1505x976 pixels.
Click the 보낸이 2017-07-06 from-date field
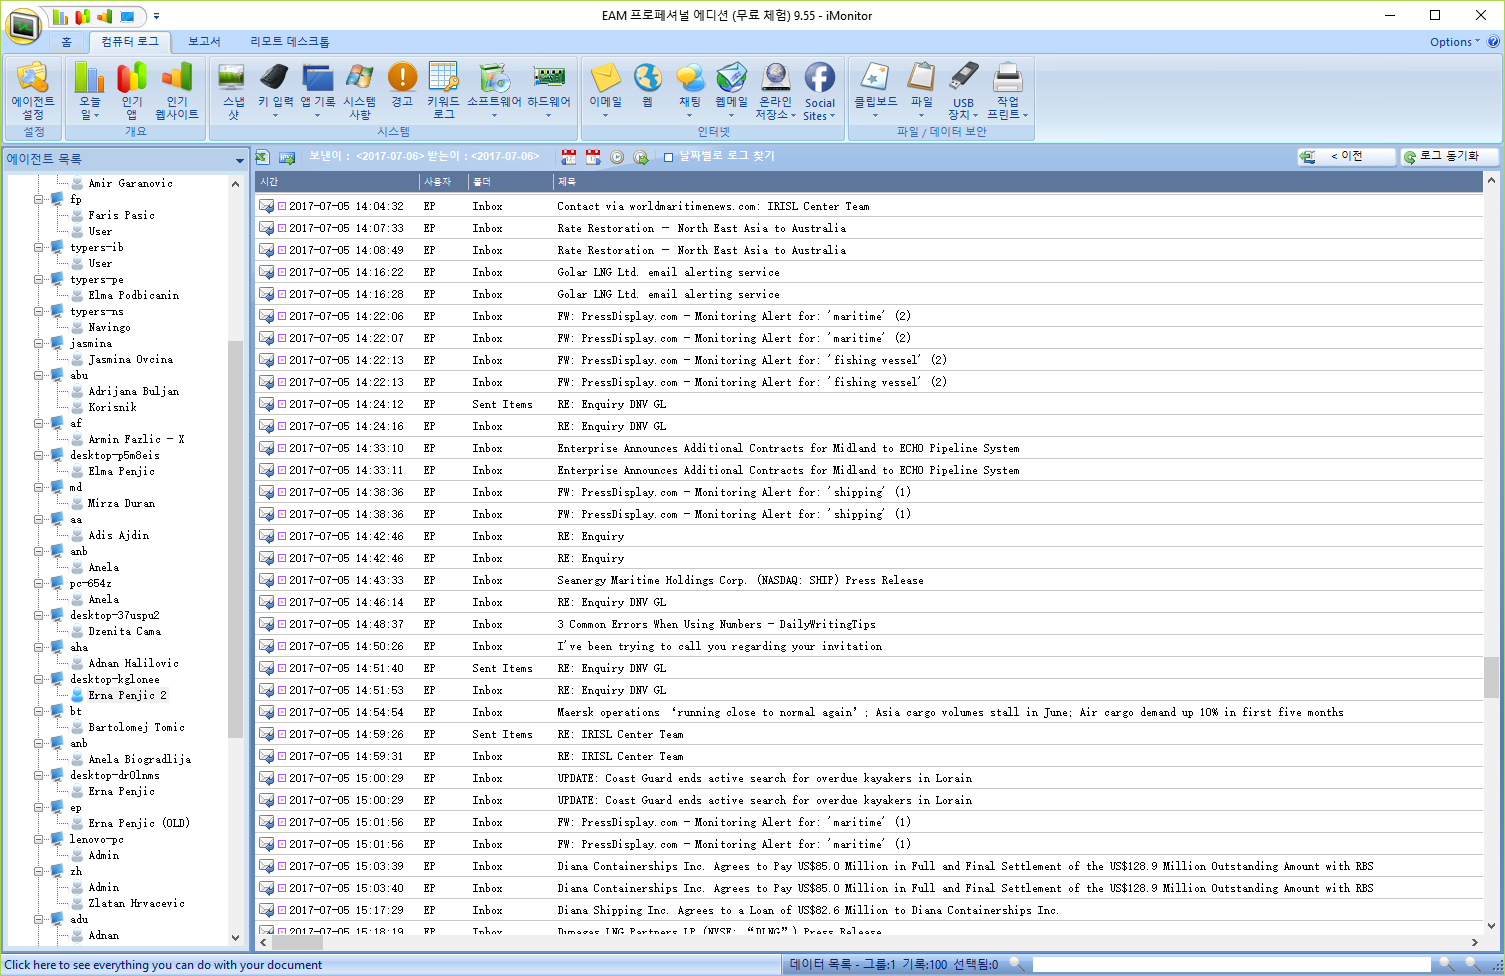click(x=389, y=157)
